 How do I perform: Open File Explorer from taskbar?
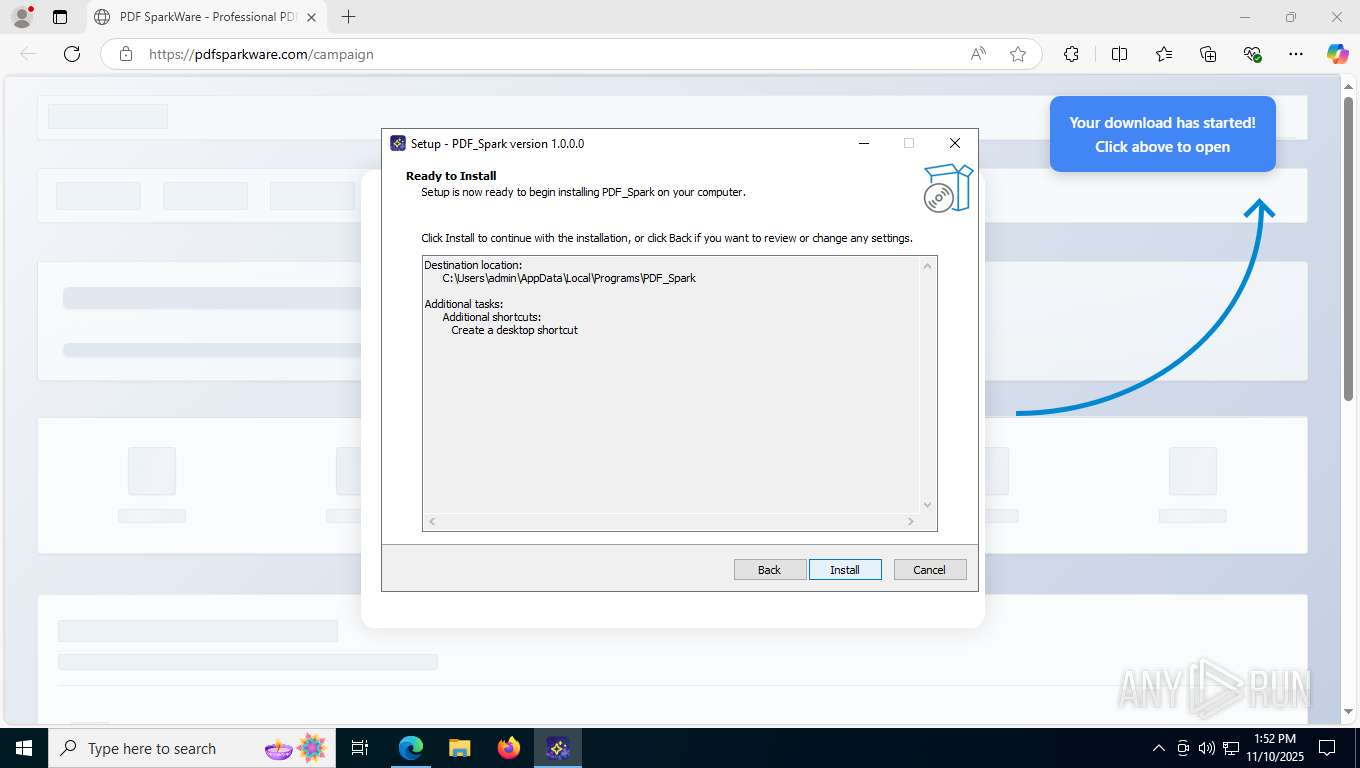click(x=459, y=748)
